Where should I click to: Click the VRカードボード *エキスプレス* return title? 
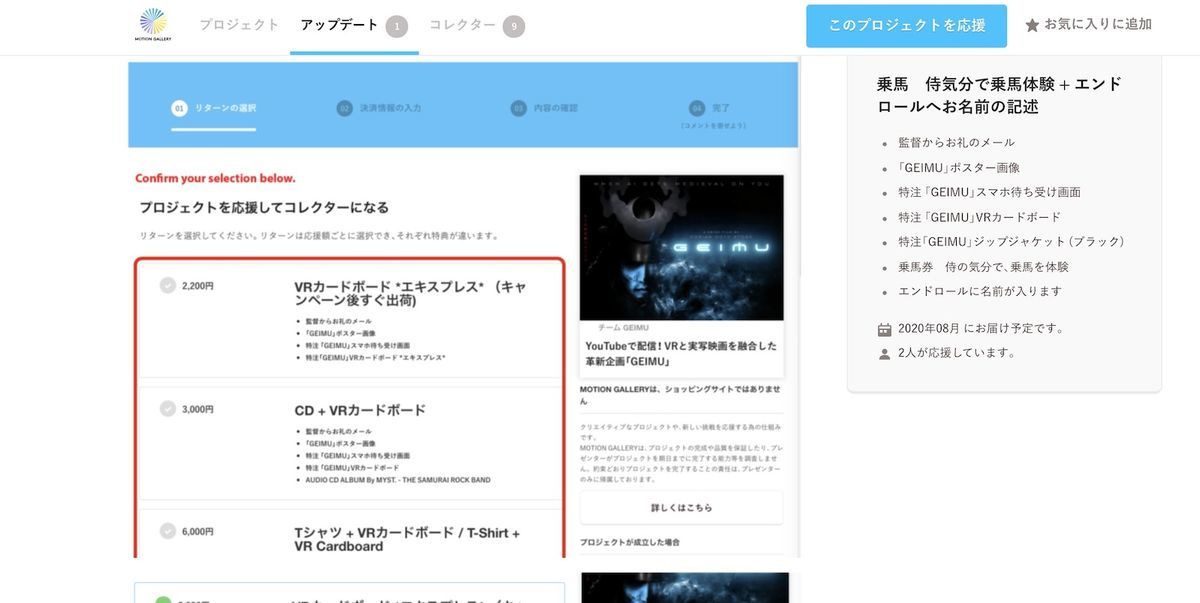coord(411,293)
